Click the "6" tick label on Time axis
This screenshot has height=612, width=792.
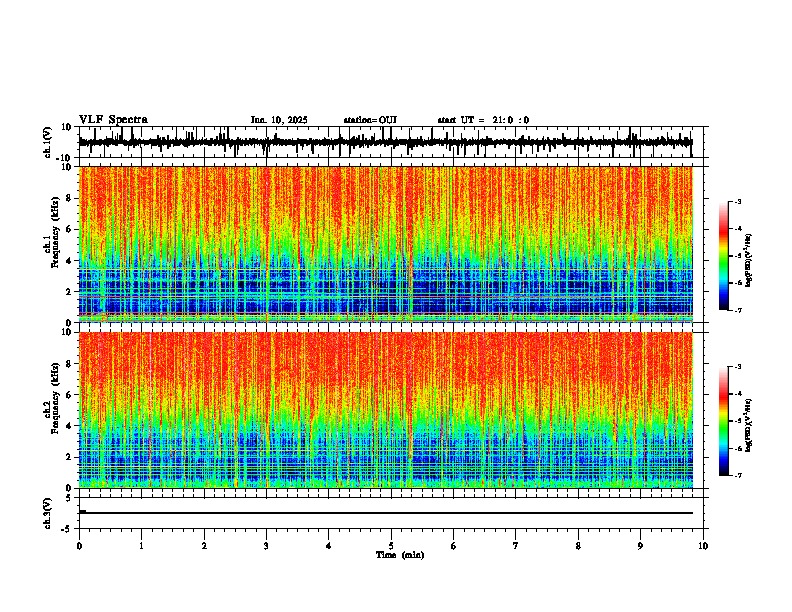tap(454, 546)
